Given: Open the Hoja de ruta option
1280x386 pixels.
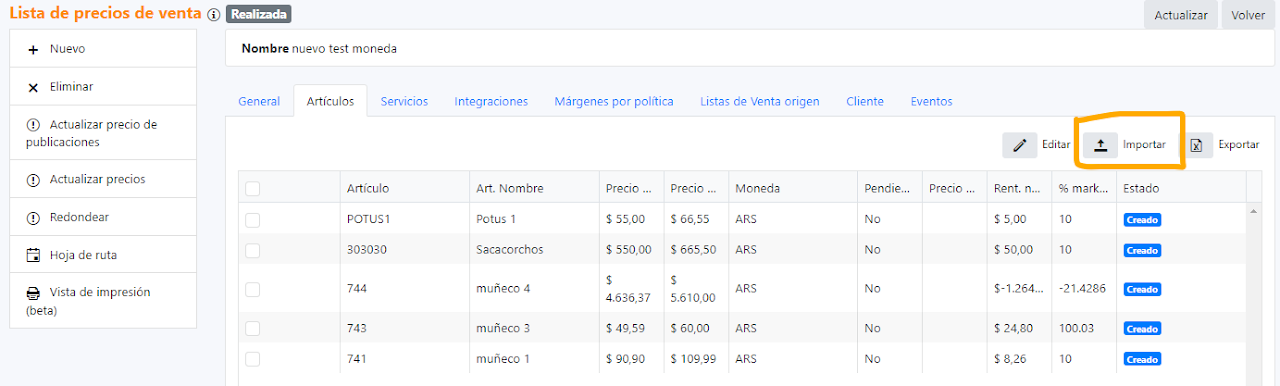Looking at the screenshot, I should [x=103, y=255].
